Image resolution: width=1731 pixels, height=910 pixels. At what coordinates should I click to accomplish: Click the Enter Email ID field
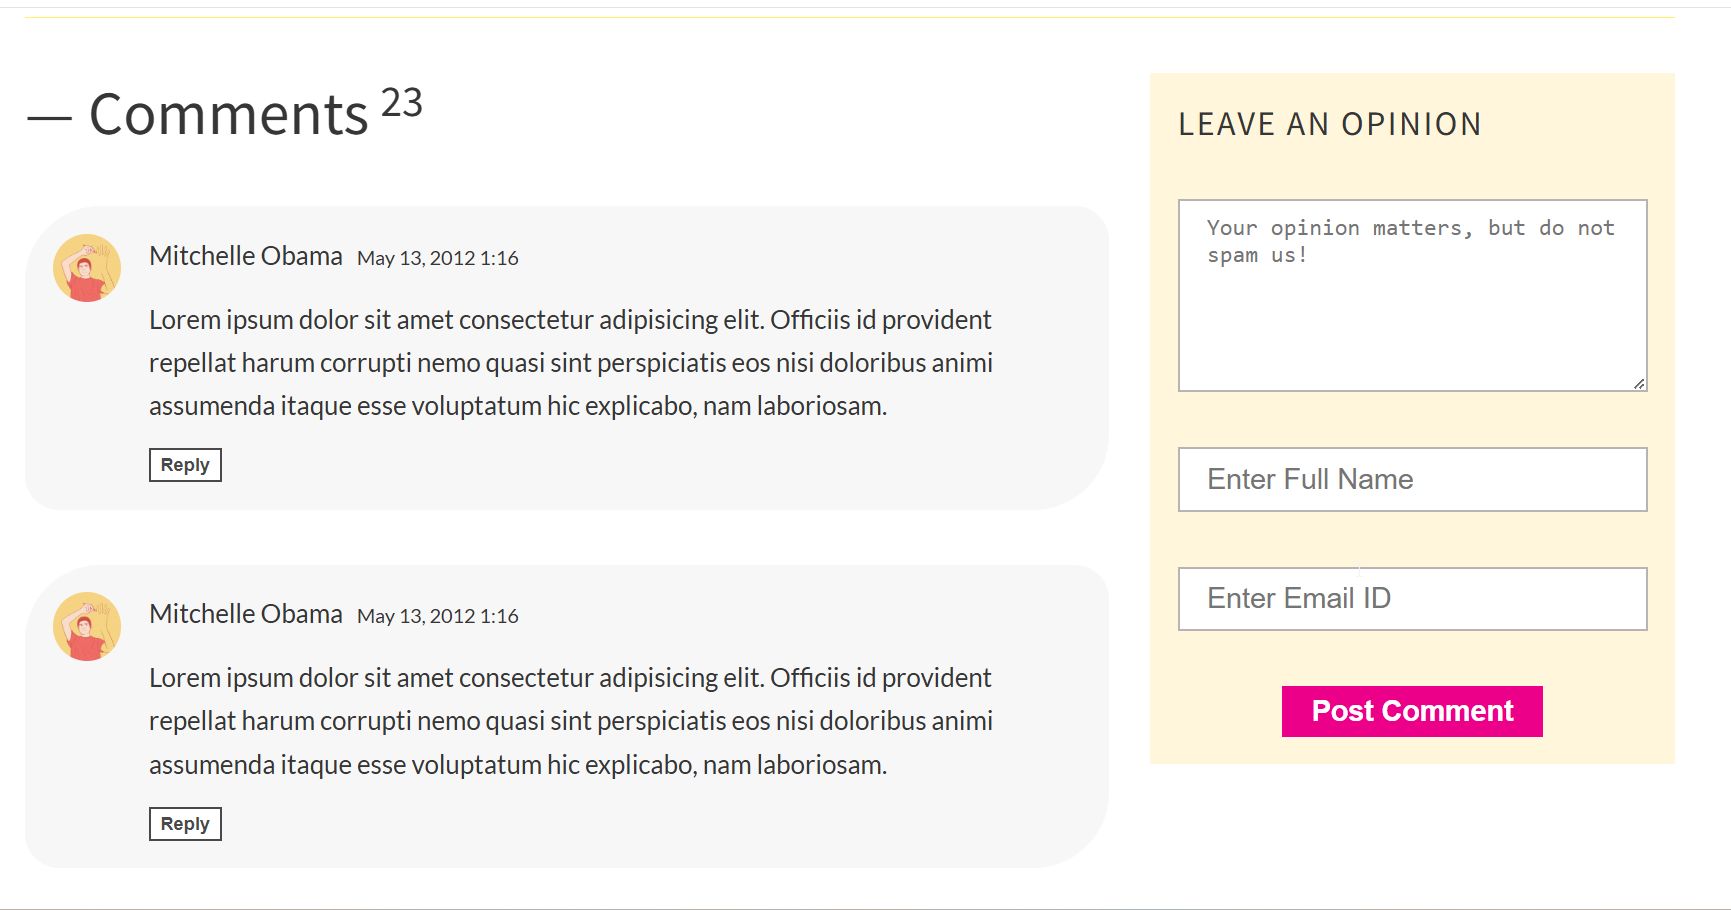pos(1412,599)
